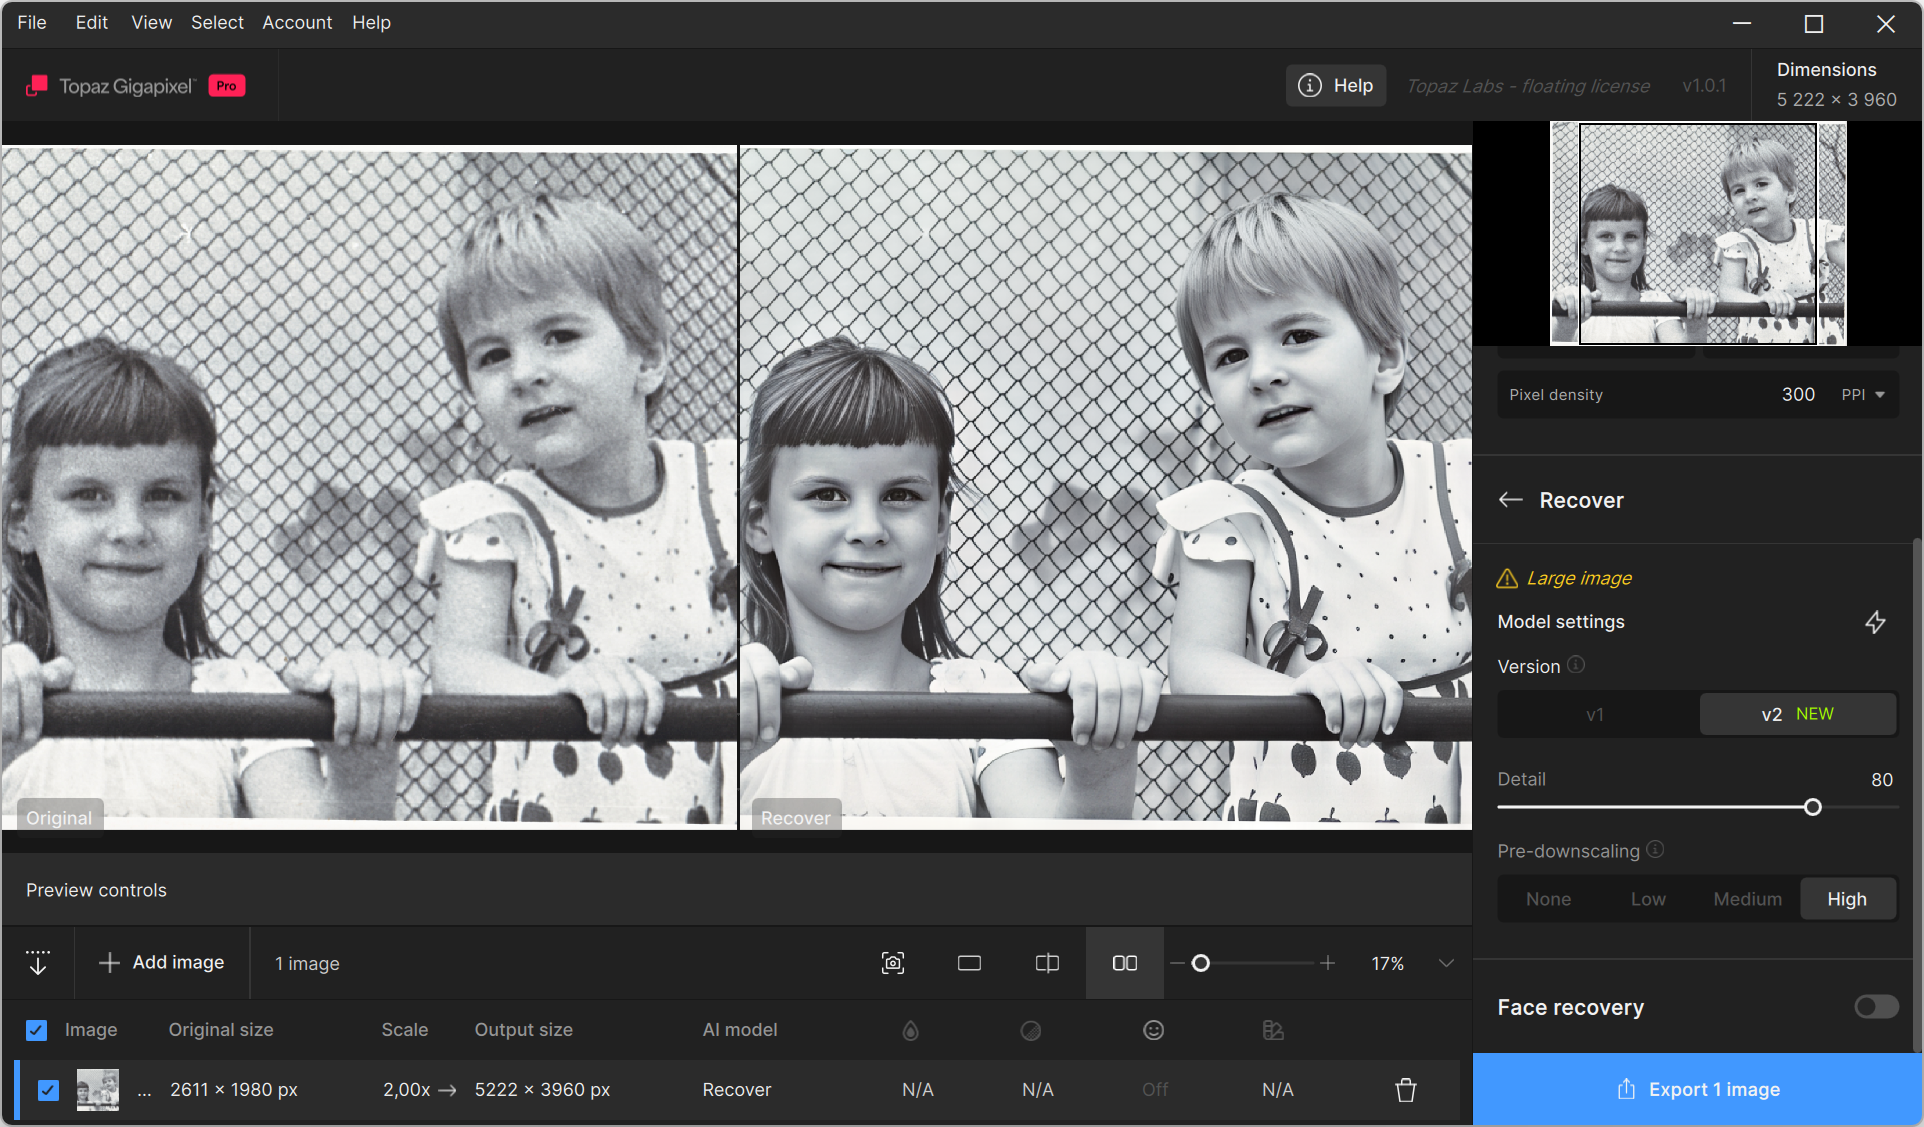Screen dimensions: 1924x1127
Task: Switch to side-by-side view layout
Action: coord(1125,963)
